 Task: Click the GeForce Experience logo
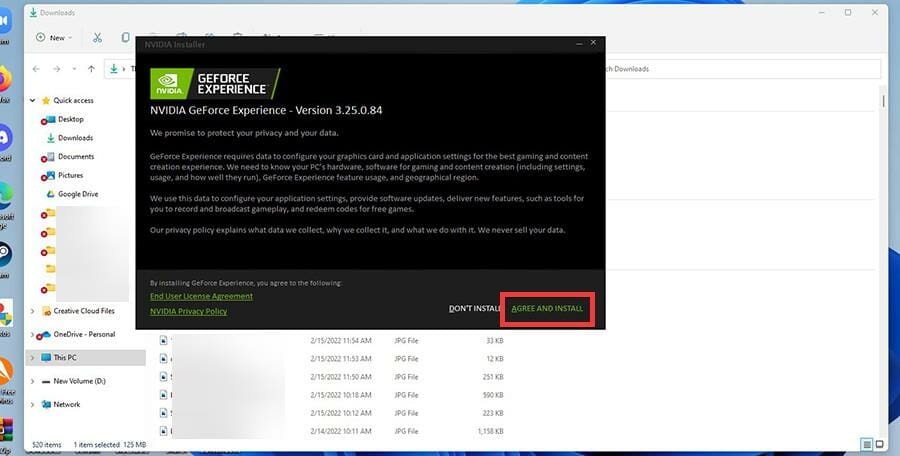click(x=215, y=84)
